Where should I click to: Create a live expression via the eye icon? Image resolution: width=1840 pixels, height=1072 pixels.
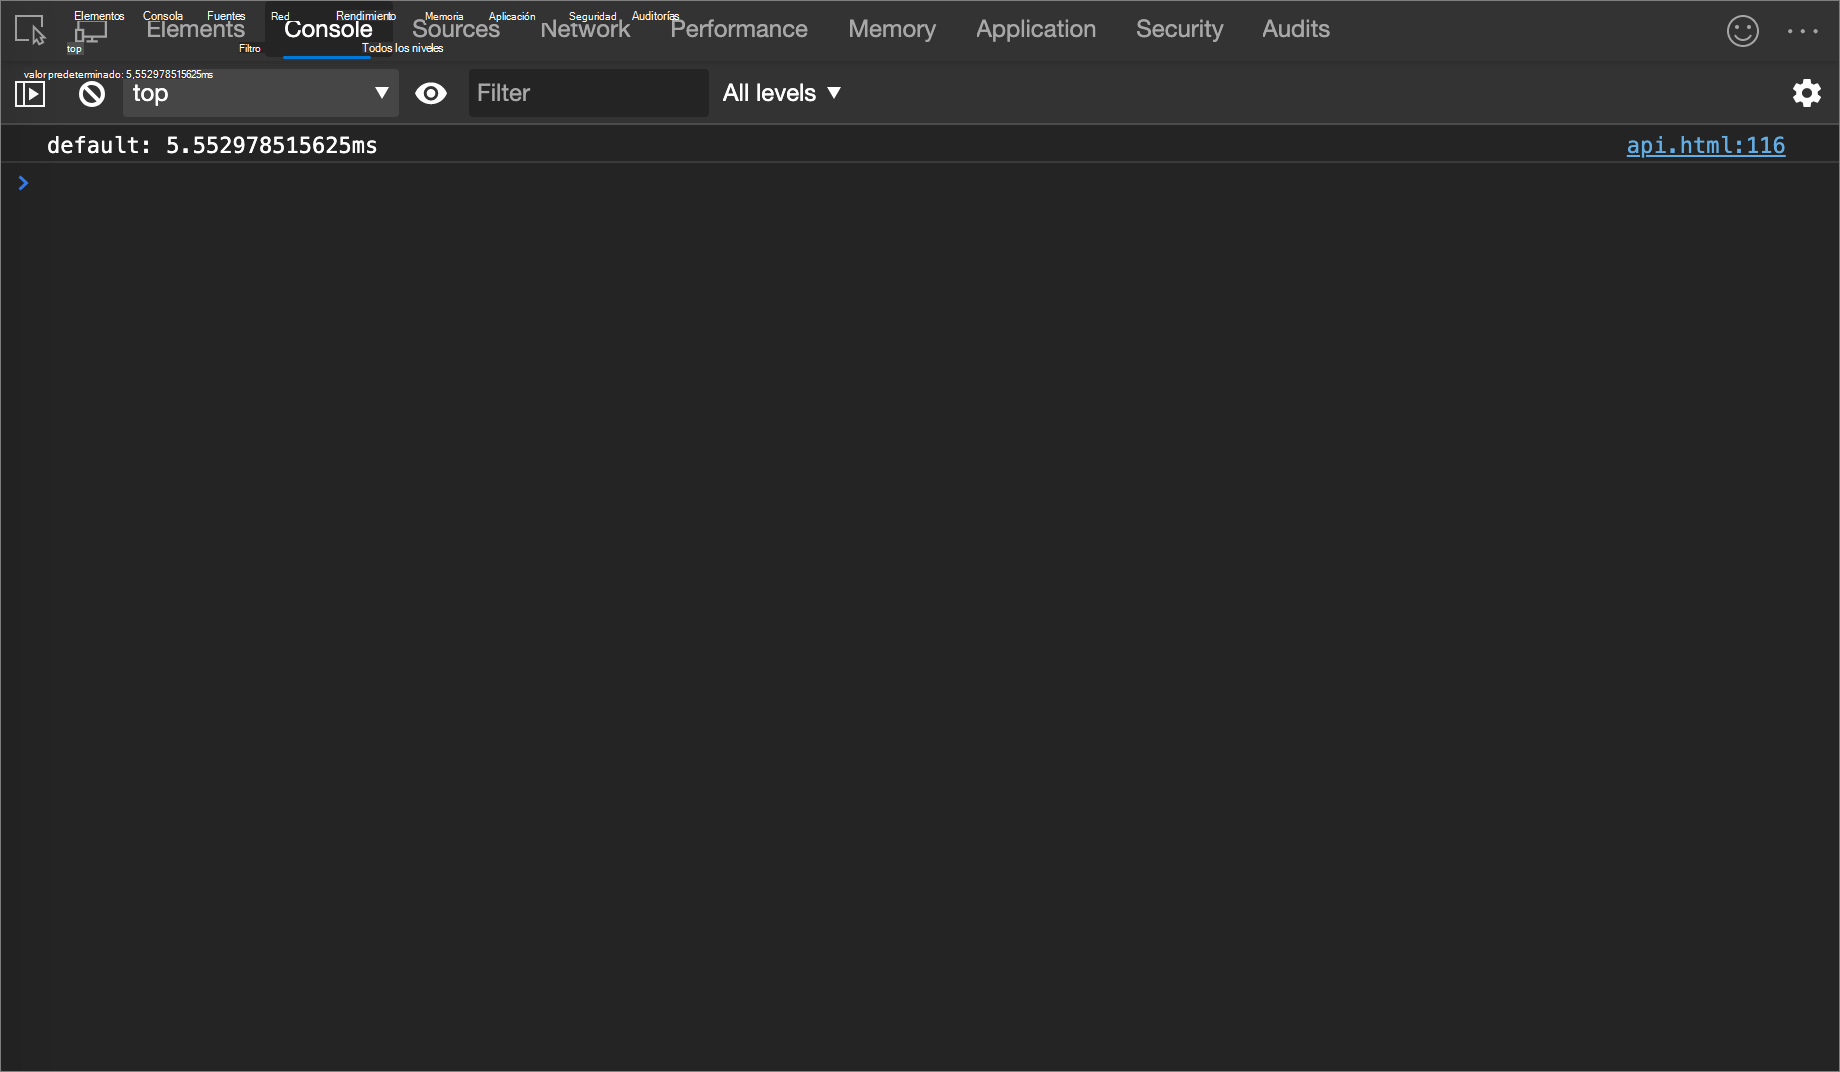[x=431, y=93]
